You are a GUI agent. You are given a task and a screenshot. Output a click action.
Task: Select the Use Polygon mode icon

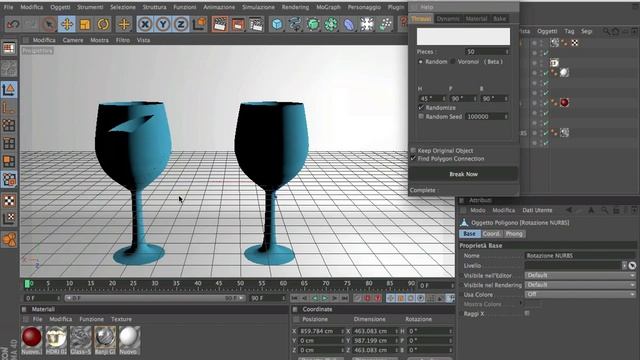pyautogui.click(x=9, y=161)
